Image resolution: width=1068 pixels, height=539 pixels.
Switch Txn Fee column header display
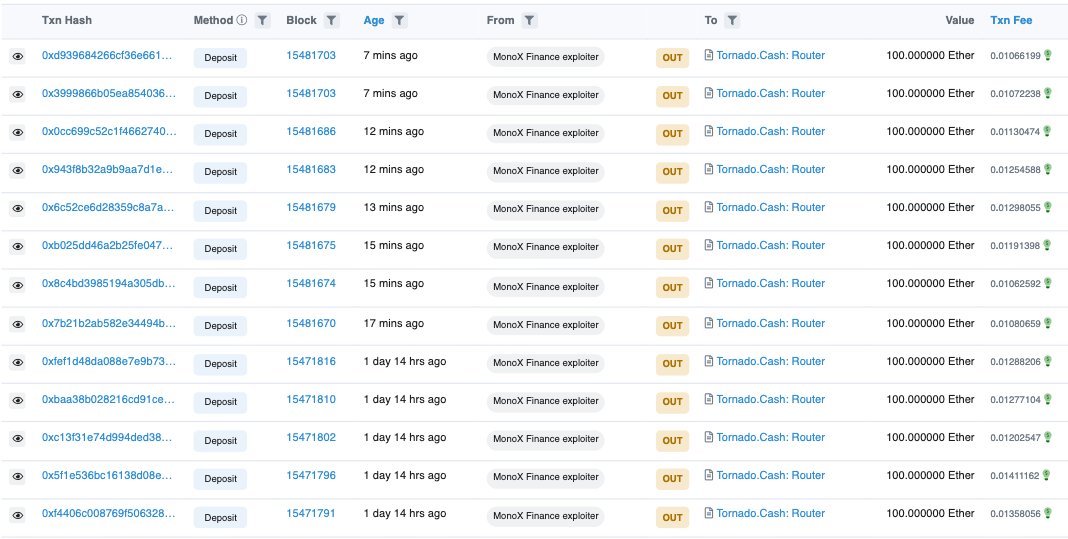coord(1011,20)
